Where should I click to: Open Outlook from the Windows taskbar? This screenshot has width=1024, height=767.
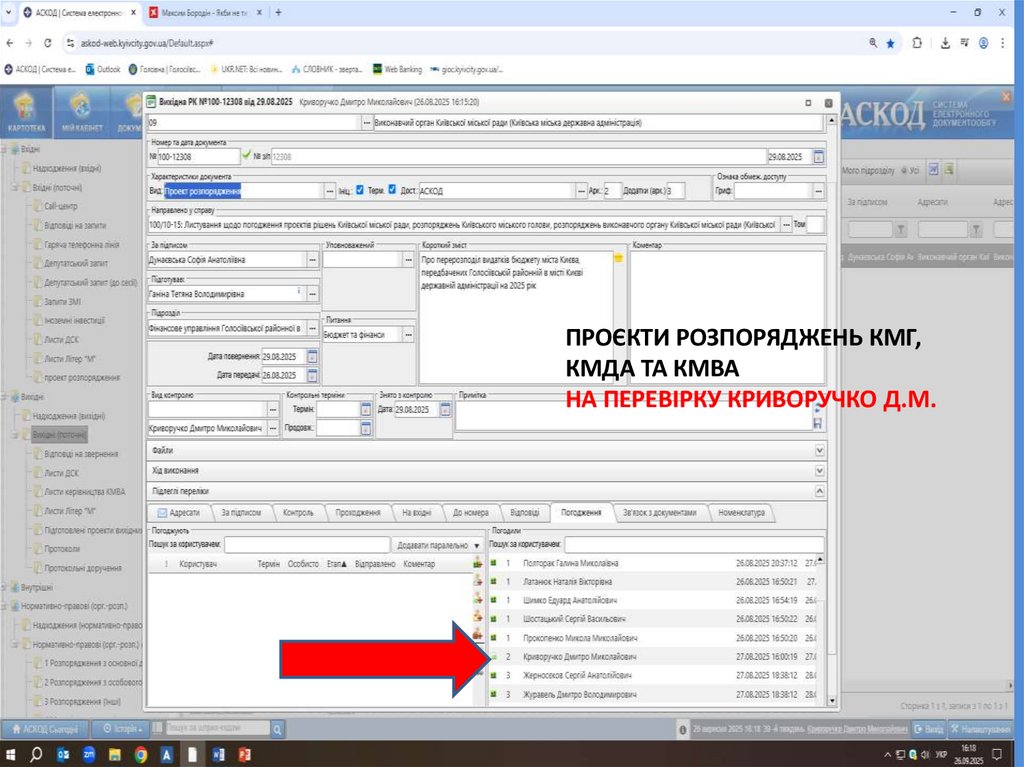(63, 755)
